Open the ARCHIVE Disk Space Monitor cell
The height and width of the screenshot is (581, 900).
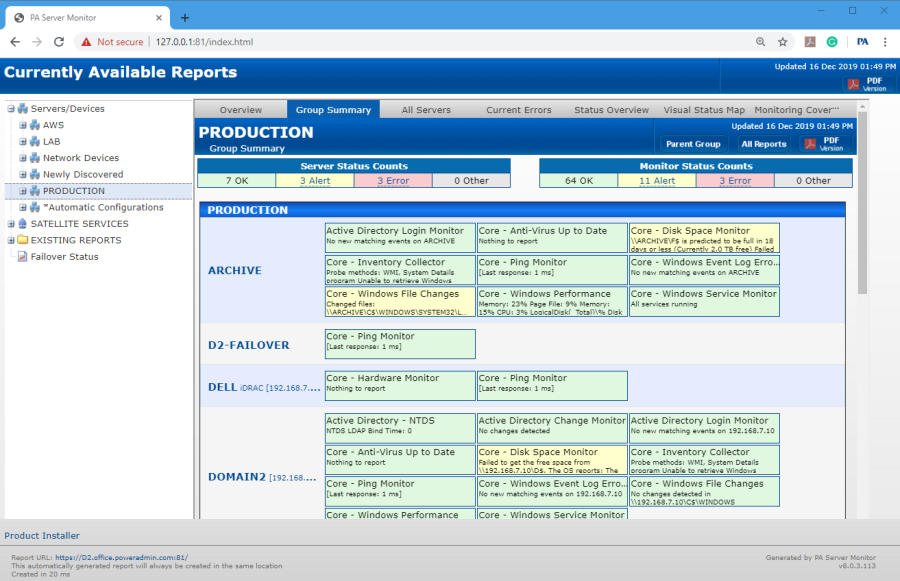click(x=704, y=237)
